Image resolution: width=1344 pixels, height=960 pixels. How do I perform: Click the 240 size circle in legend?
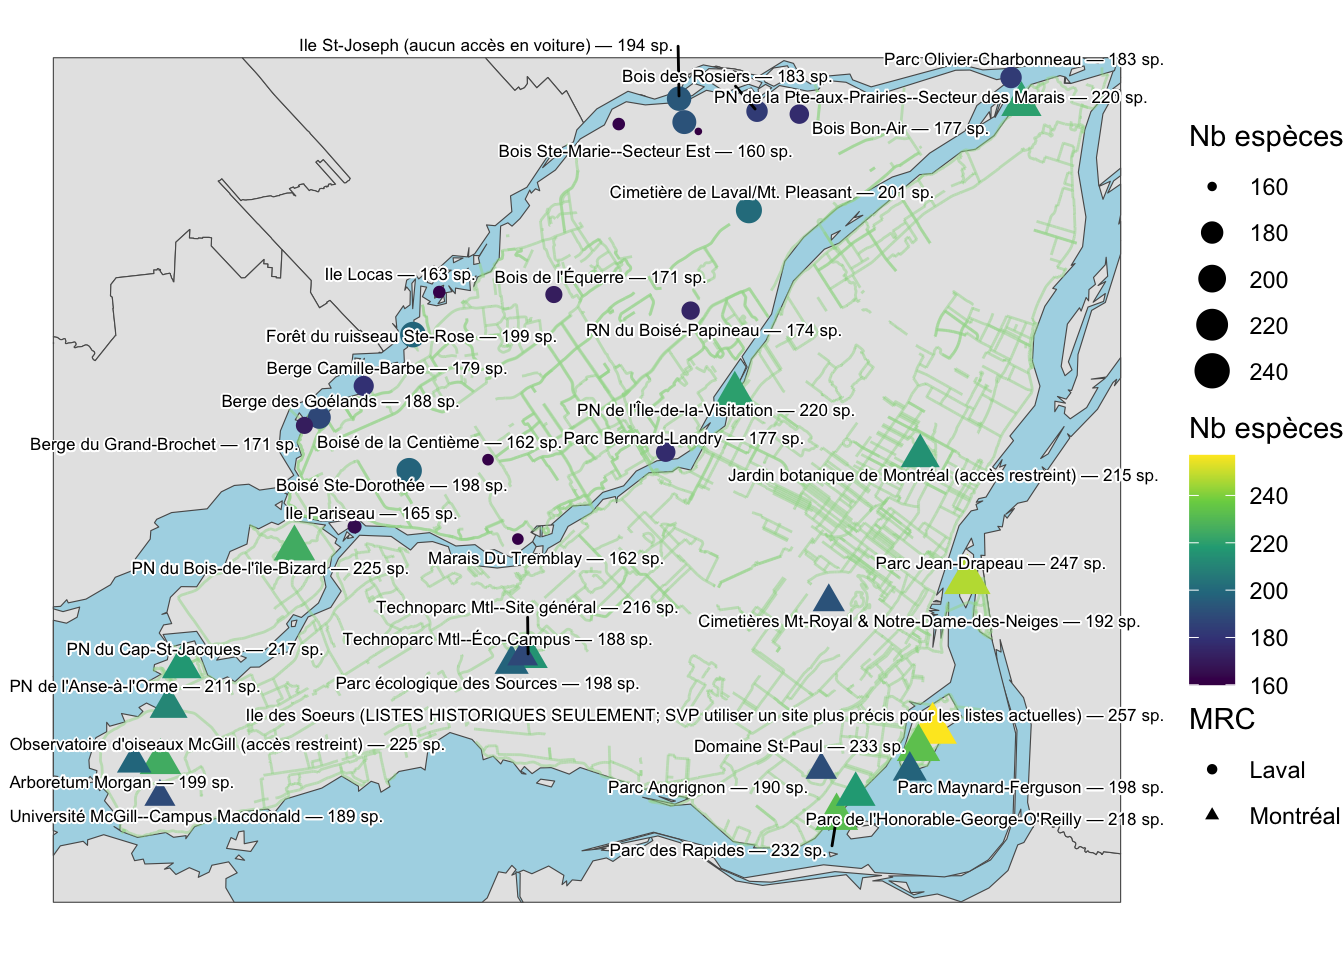pyautogui.click(x=1212, y=372)
